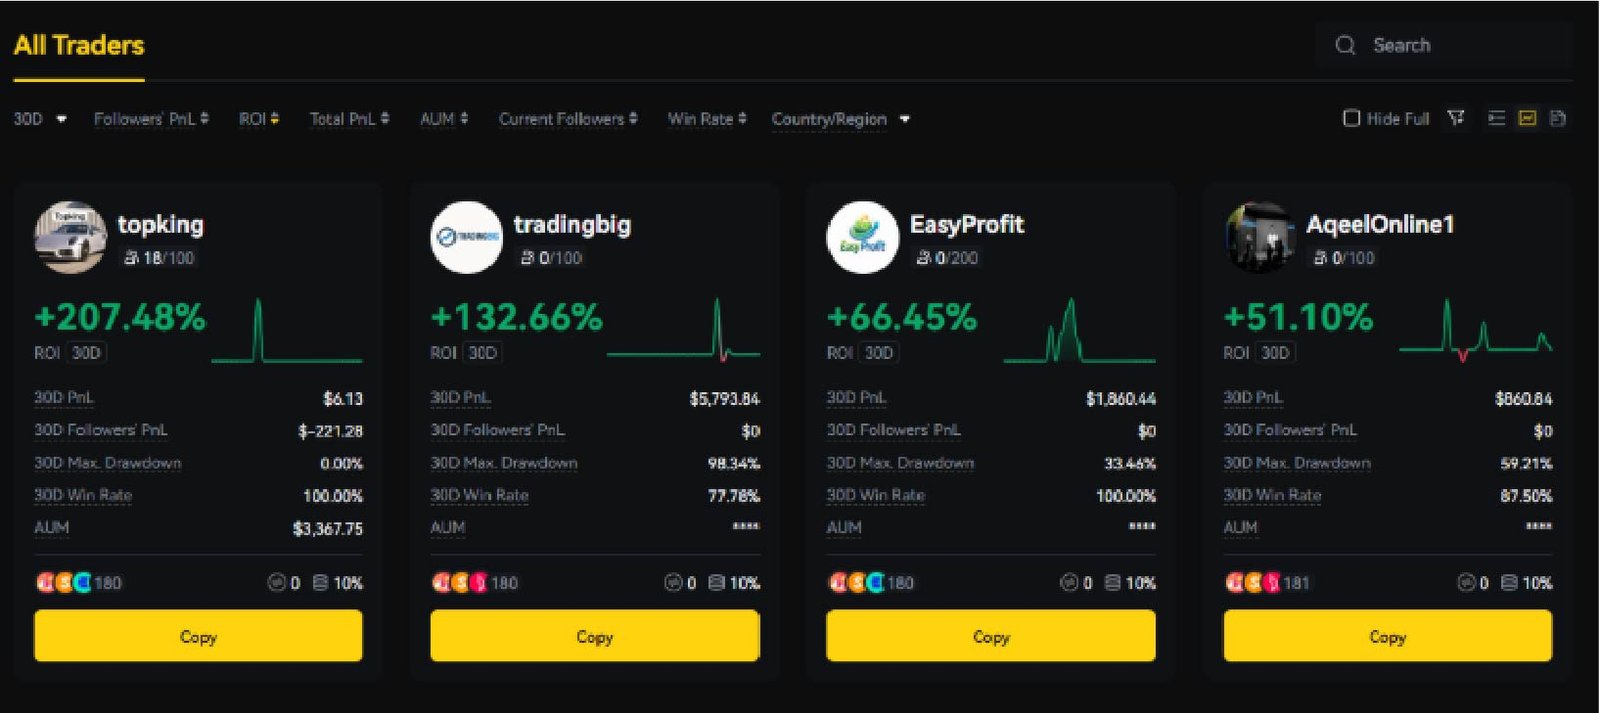Switch to list view layout icon
The image size is (1600, 713).
(x=1496, y=118)
